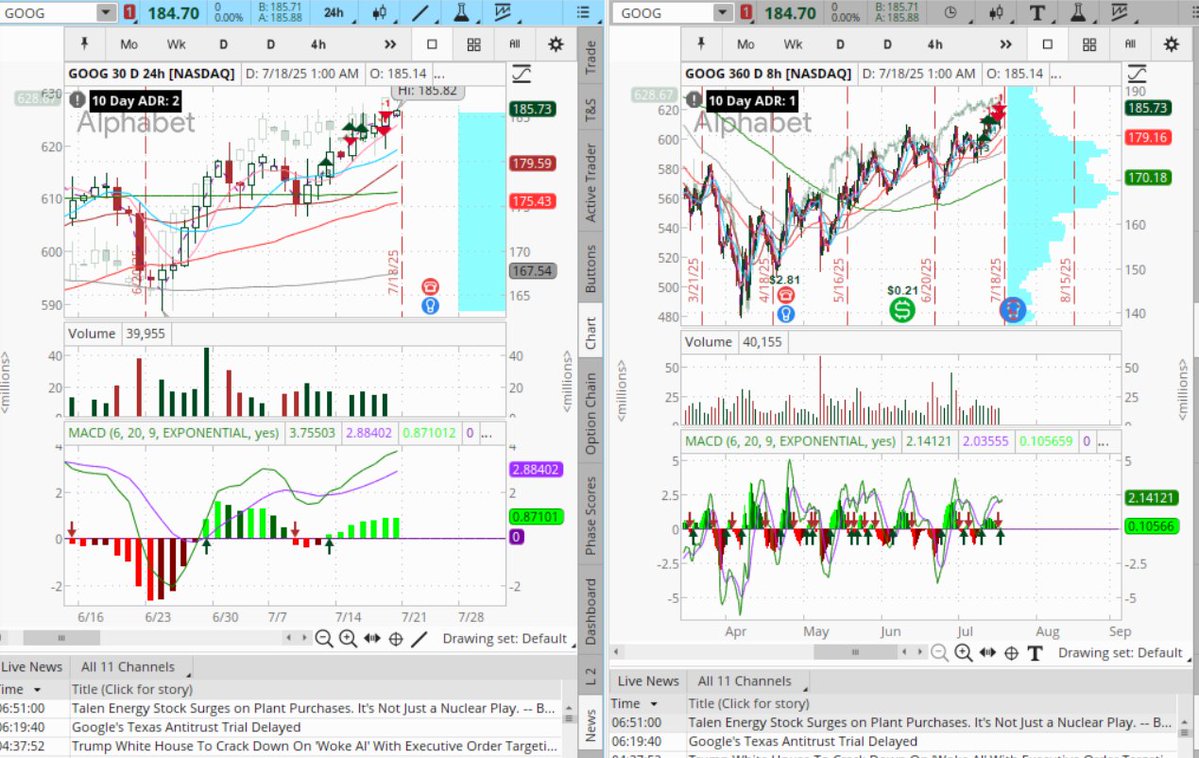Open the list menu icon in left header
The width and height of the screenshot is (1199, 758).
(583, 13)
